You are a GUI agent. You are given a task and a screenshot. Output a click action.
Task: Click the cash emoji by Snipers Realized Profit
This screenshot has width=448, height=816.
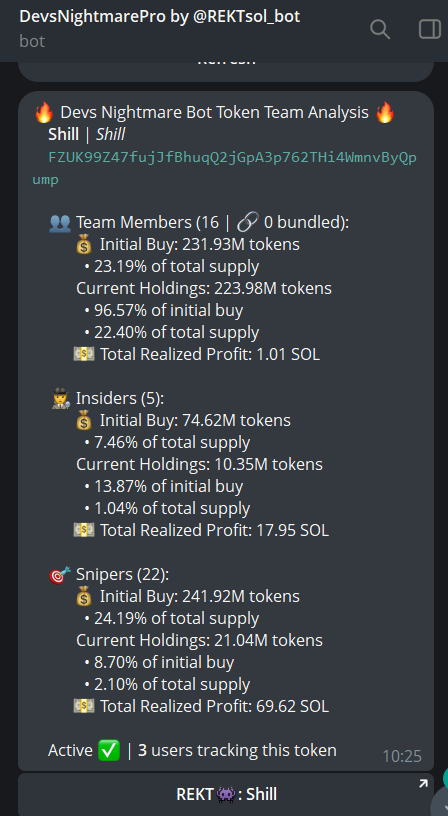pyautogui.click(x=84, y=706)
